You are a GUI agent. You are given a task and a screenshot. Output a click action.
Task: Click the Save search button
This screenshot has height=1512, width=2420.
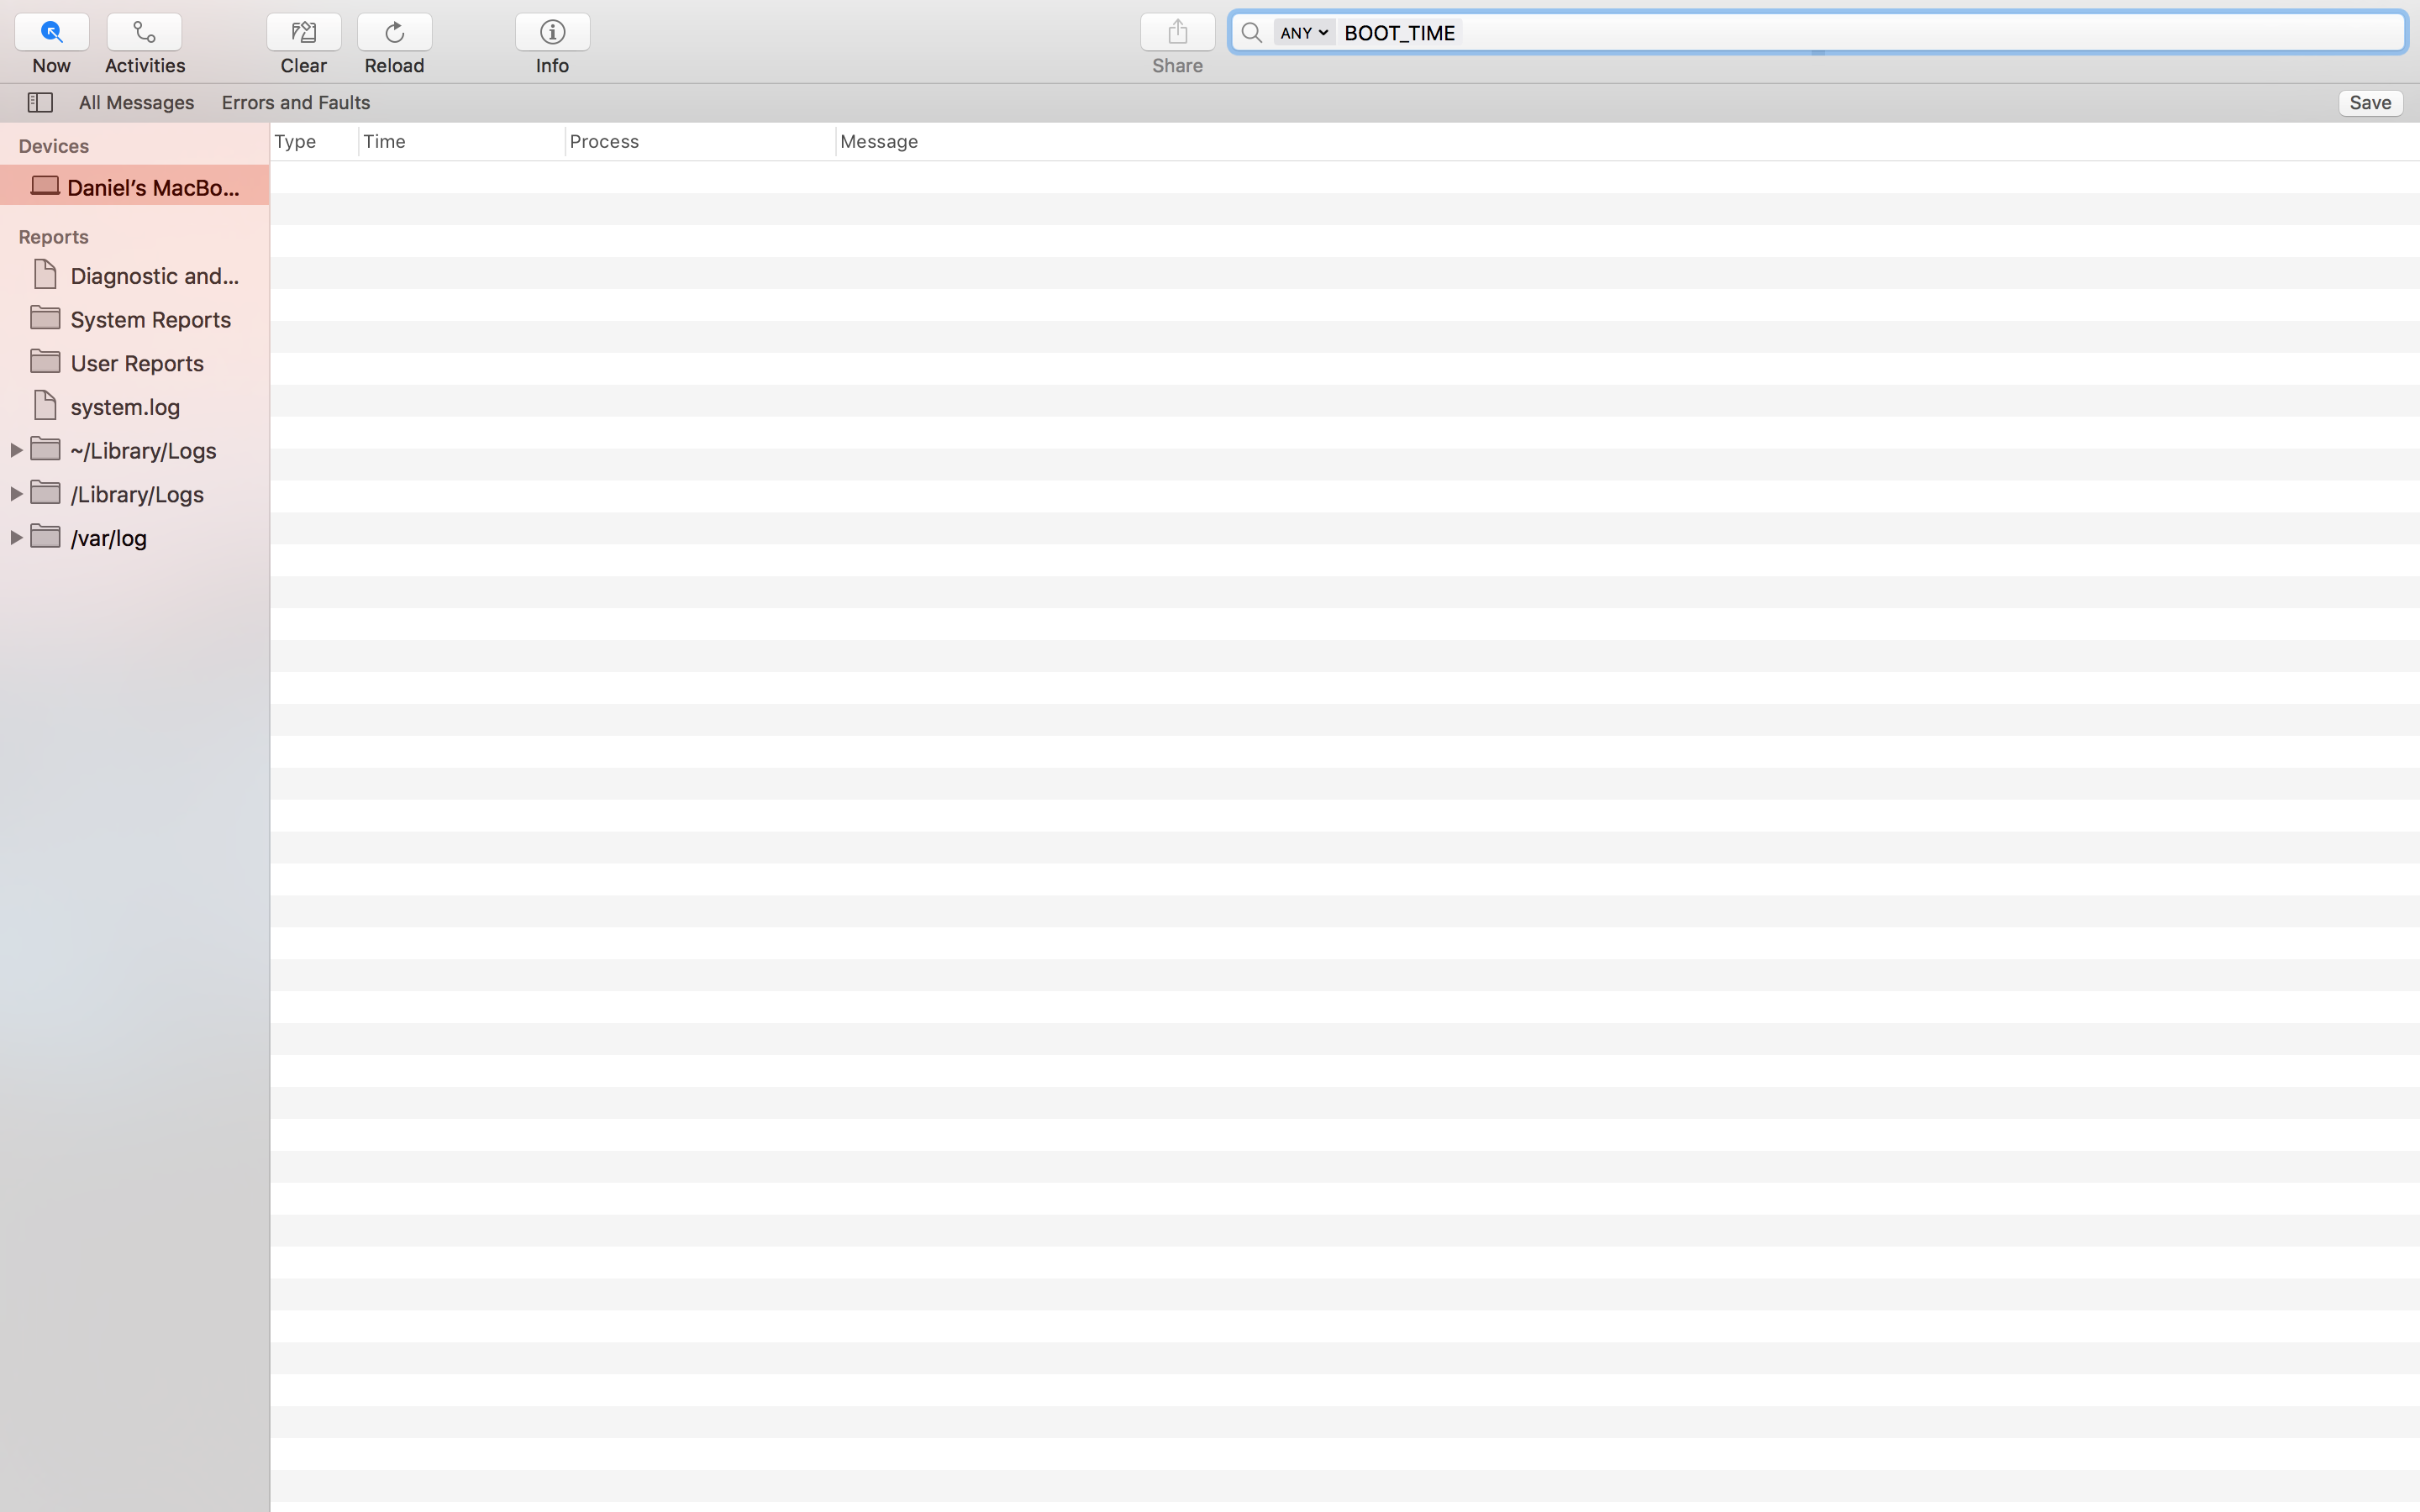2370,102
